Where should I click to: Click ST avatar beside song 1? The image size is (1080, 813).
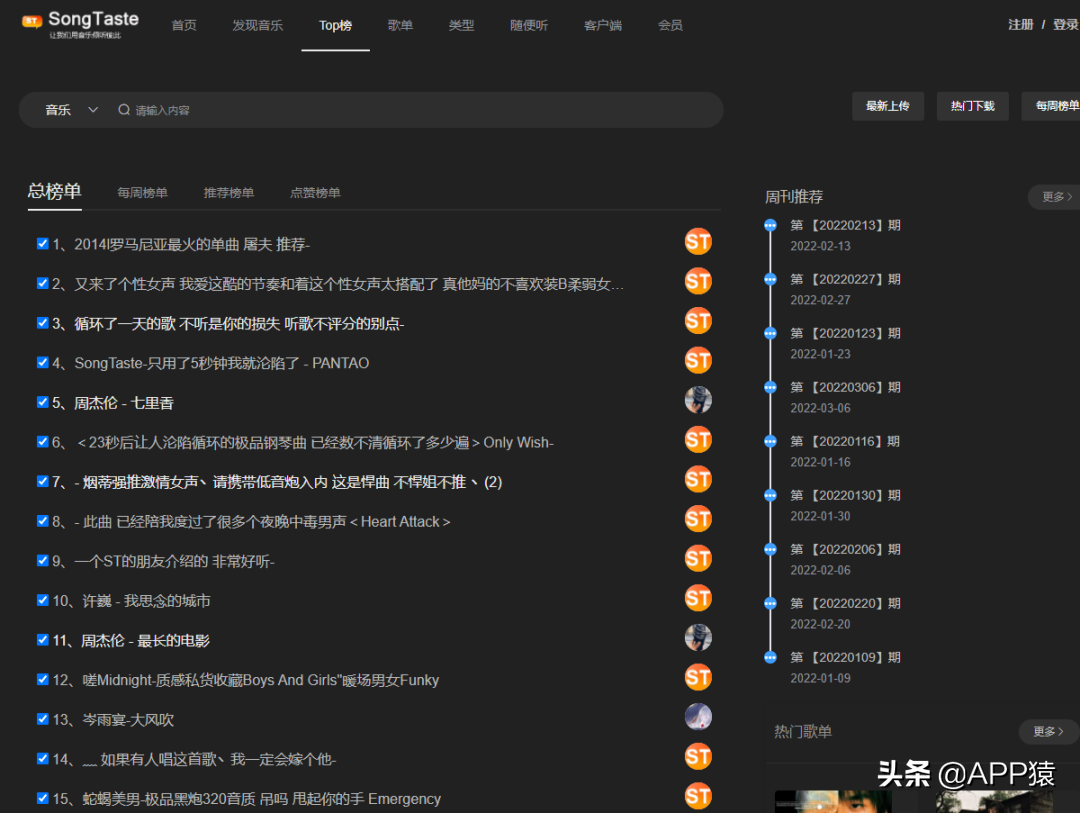(x=698, y=242)
